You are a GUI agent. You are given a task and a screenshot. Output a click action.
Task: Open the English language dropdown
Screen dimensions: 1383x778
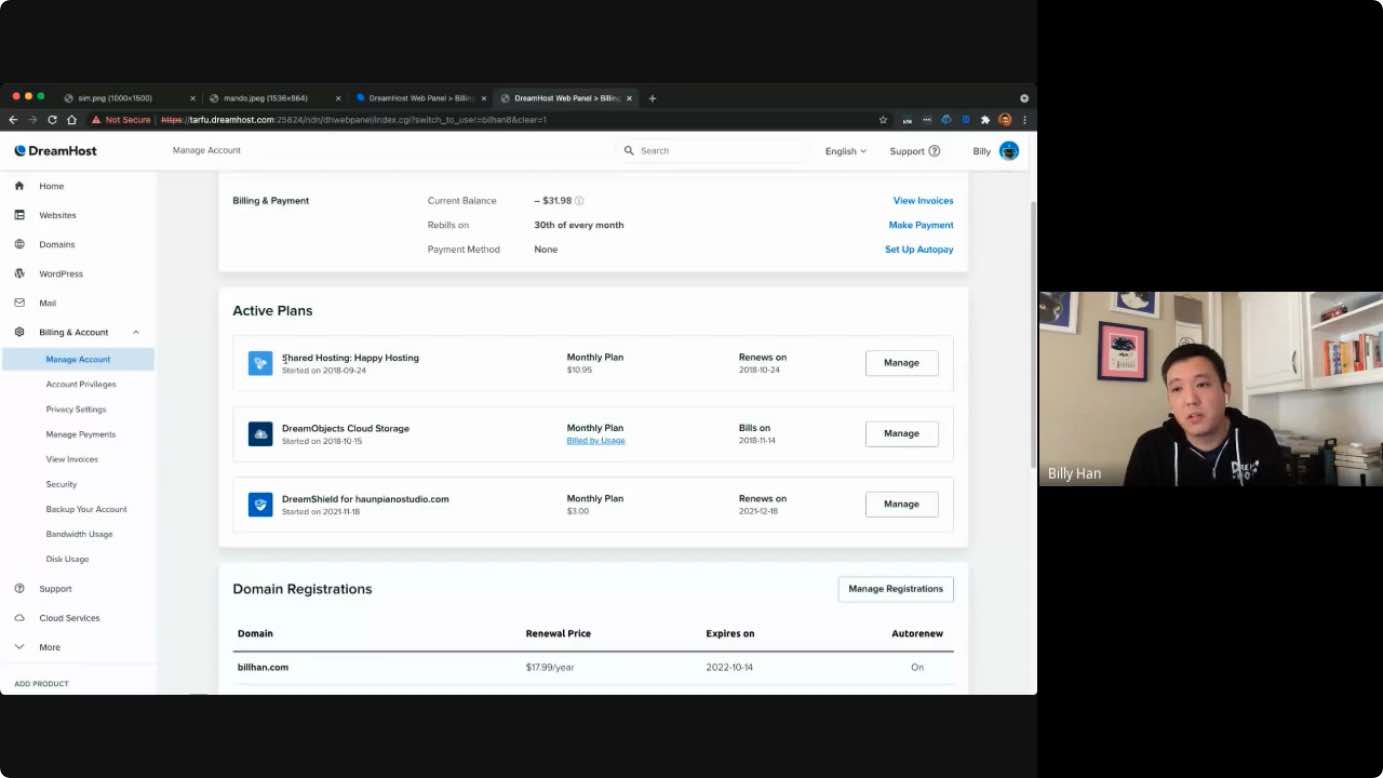(x=845, y=151)
